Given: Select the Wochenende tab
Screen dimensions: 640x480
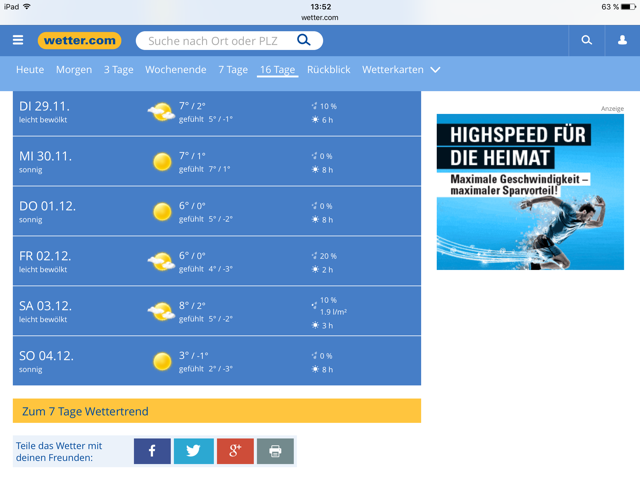Looking at the screenshot, I should (176, 70).
